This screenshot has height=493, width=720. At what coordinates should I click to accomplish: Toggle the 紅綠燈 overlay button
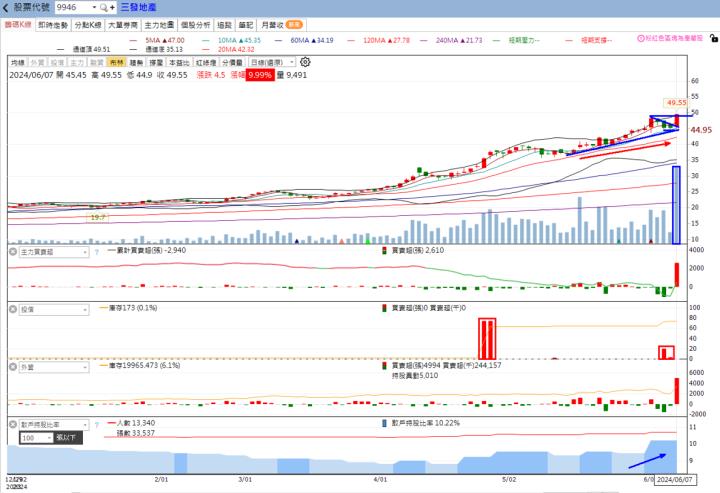[x=206, y=62]
